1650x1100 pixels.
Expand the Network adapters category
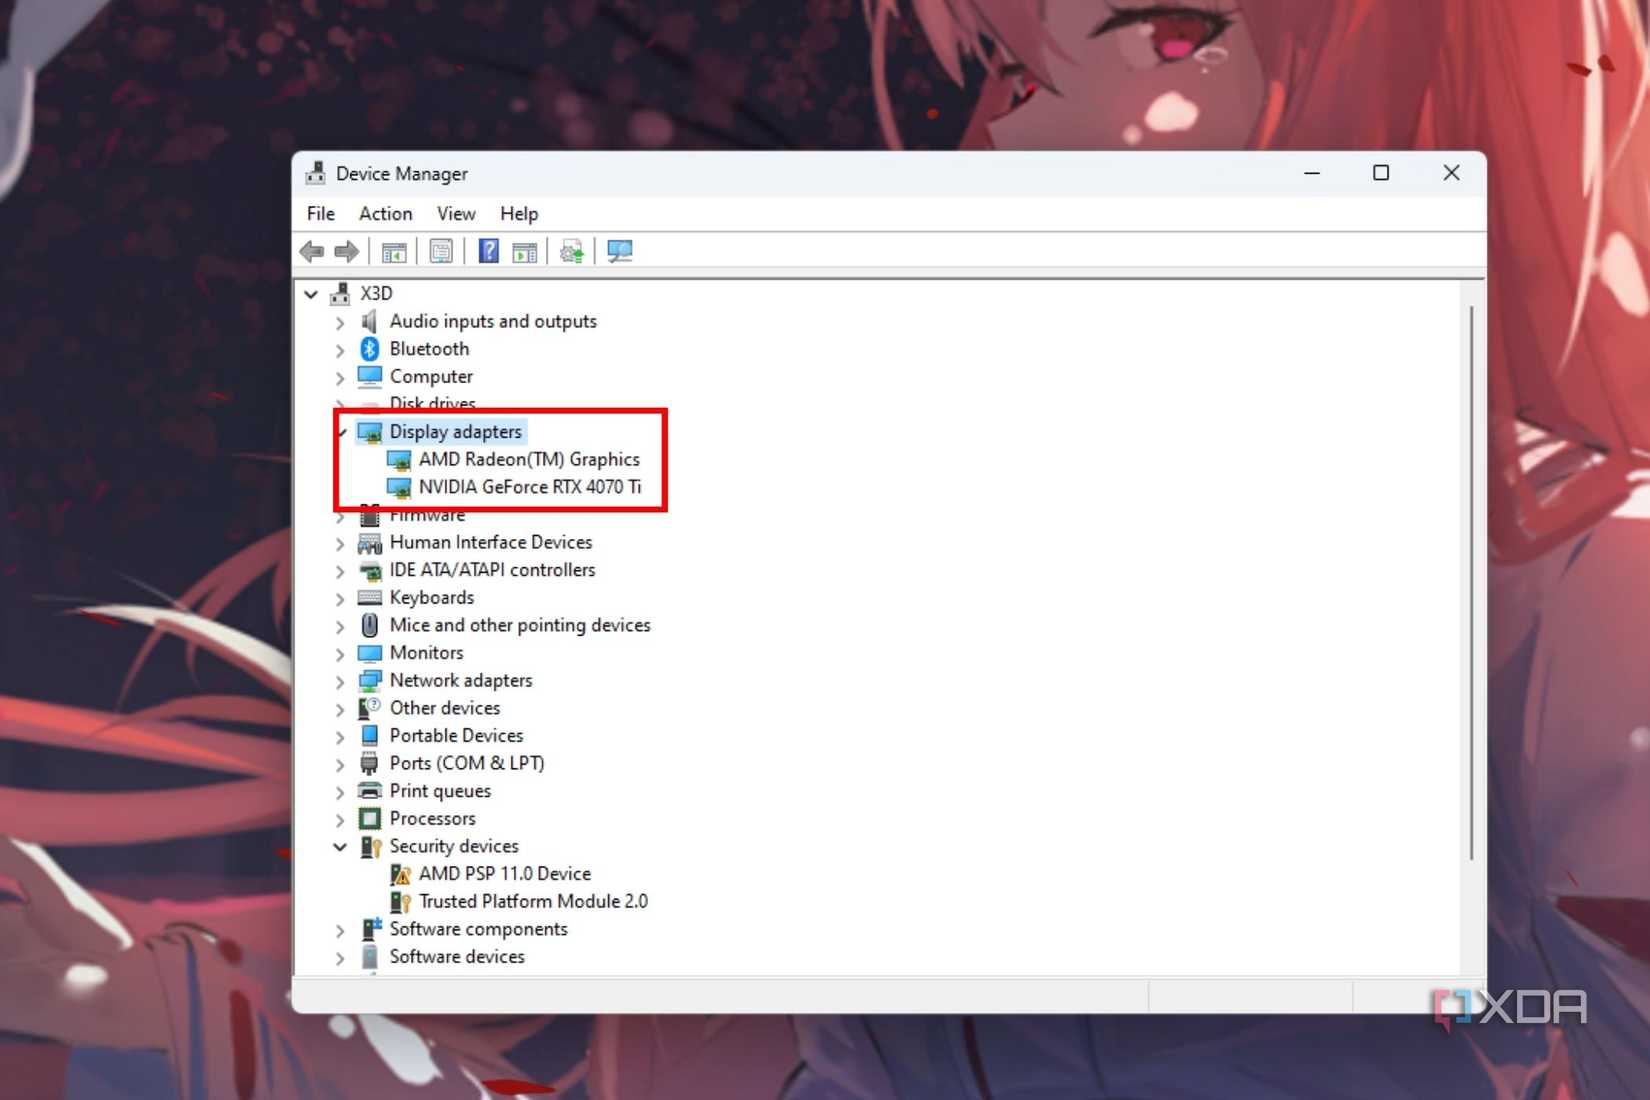click(340, 680)
